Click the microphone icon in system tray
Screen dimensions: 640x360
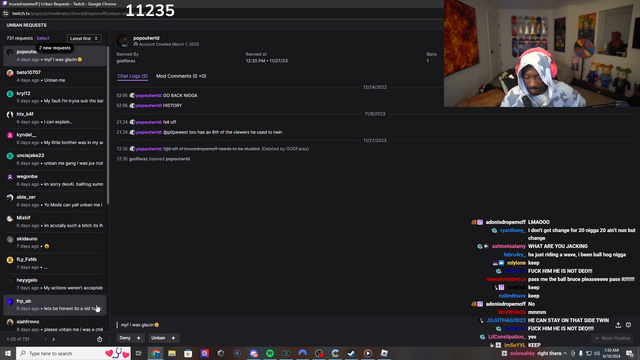[x=580, y=353]
